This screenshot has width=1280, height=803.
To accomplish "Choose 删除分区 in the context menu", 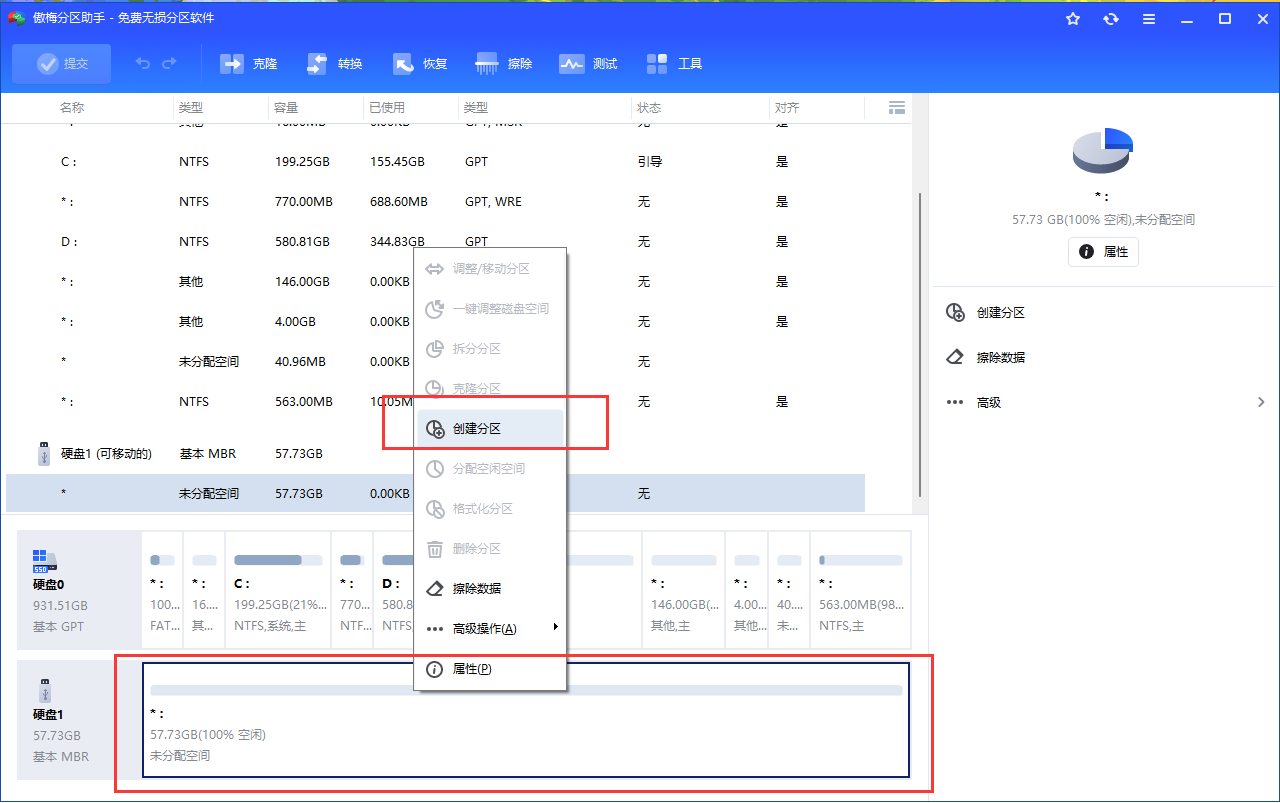I will [490, 549].
